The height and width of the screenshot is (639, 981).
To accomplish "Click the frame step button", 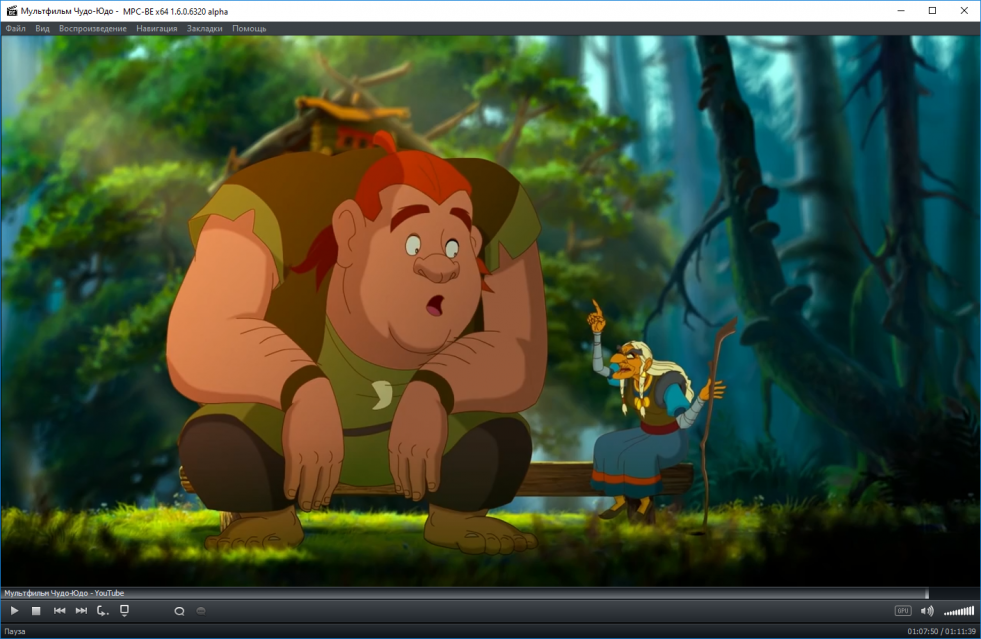I will (103, 610).
